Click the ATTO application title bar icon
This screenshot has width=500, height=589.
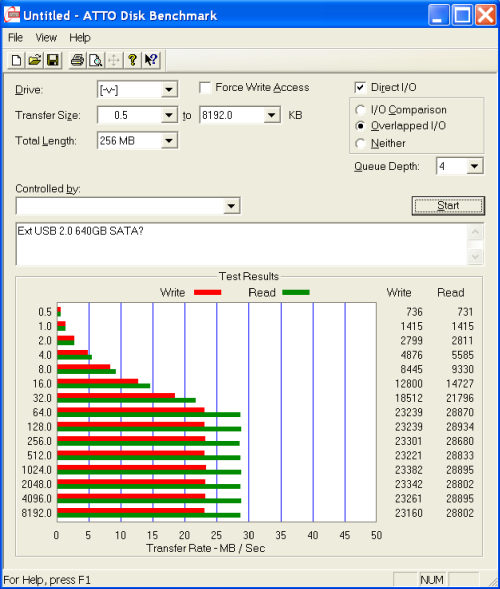click(12, 15)
